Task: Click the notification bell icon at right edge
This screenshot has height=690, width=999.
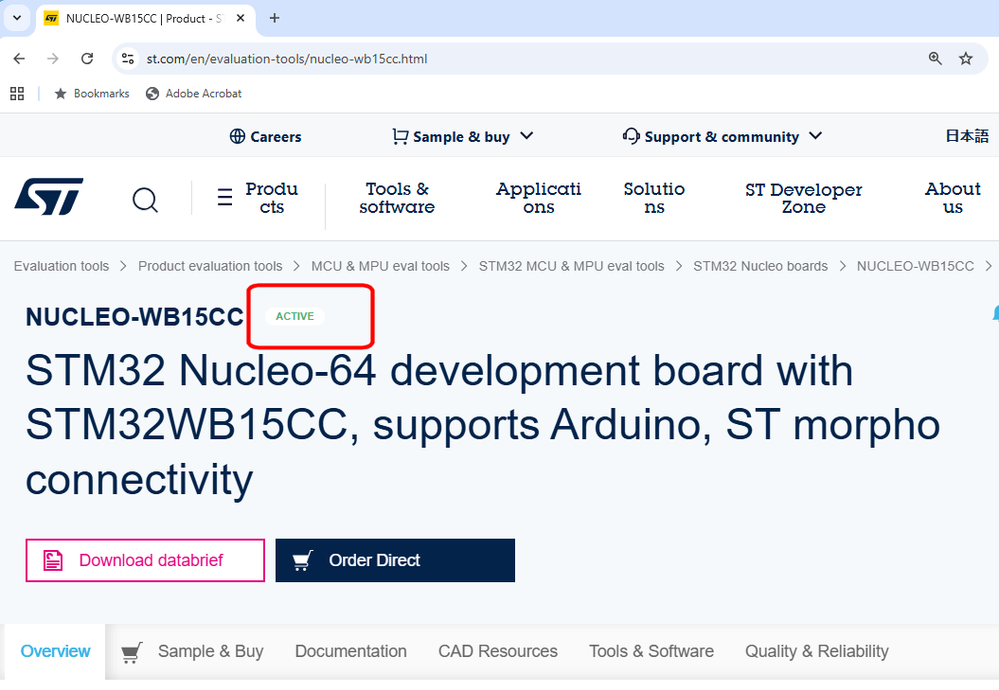Action: tap(995, 313)
